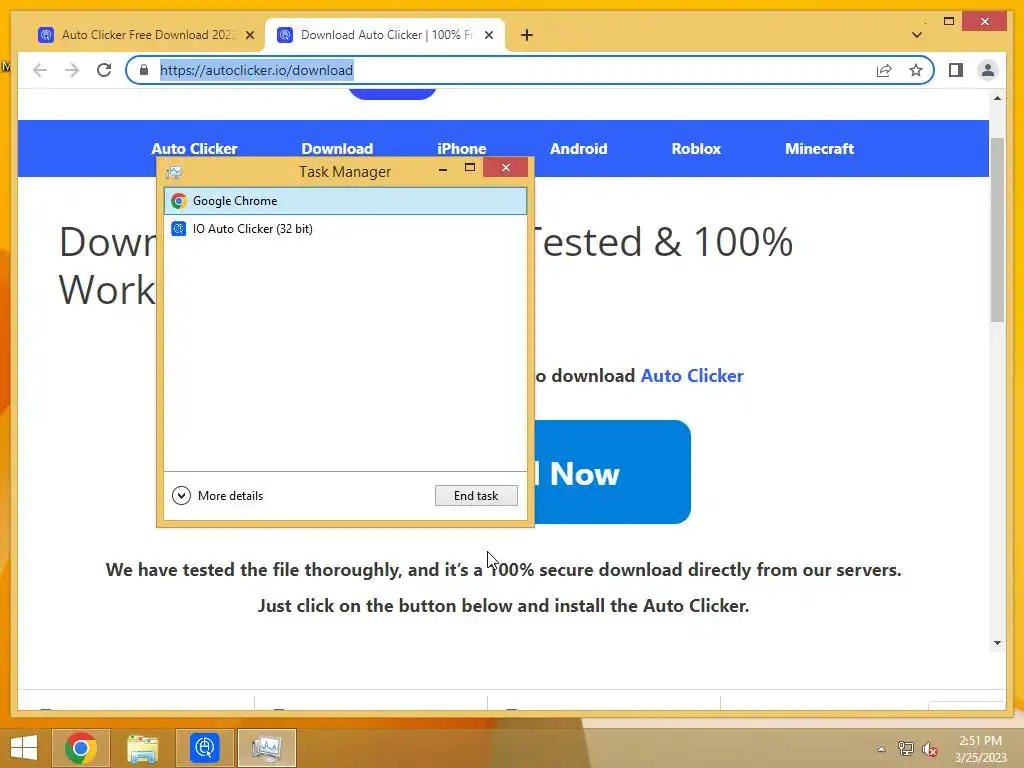Click the End task button

[x=476, y=496]
